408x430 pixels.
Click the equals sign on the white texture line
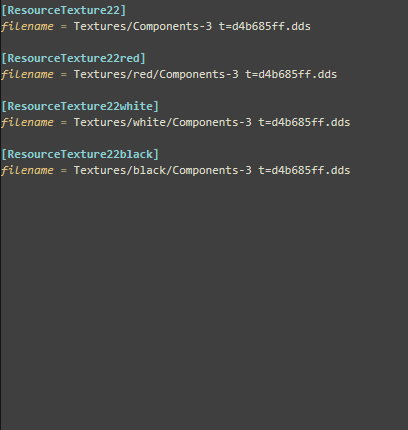[63, 123]
